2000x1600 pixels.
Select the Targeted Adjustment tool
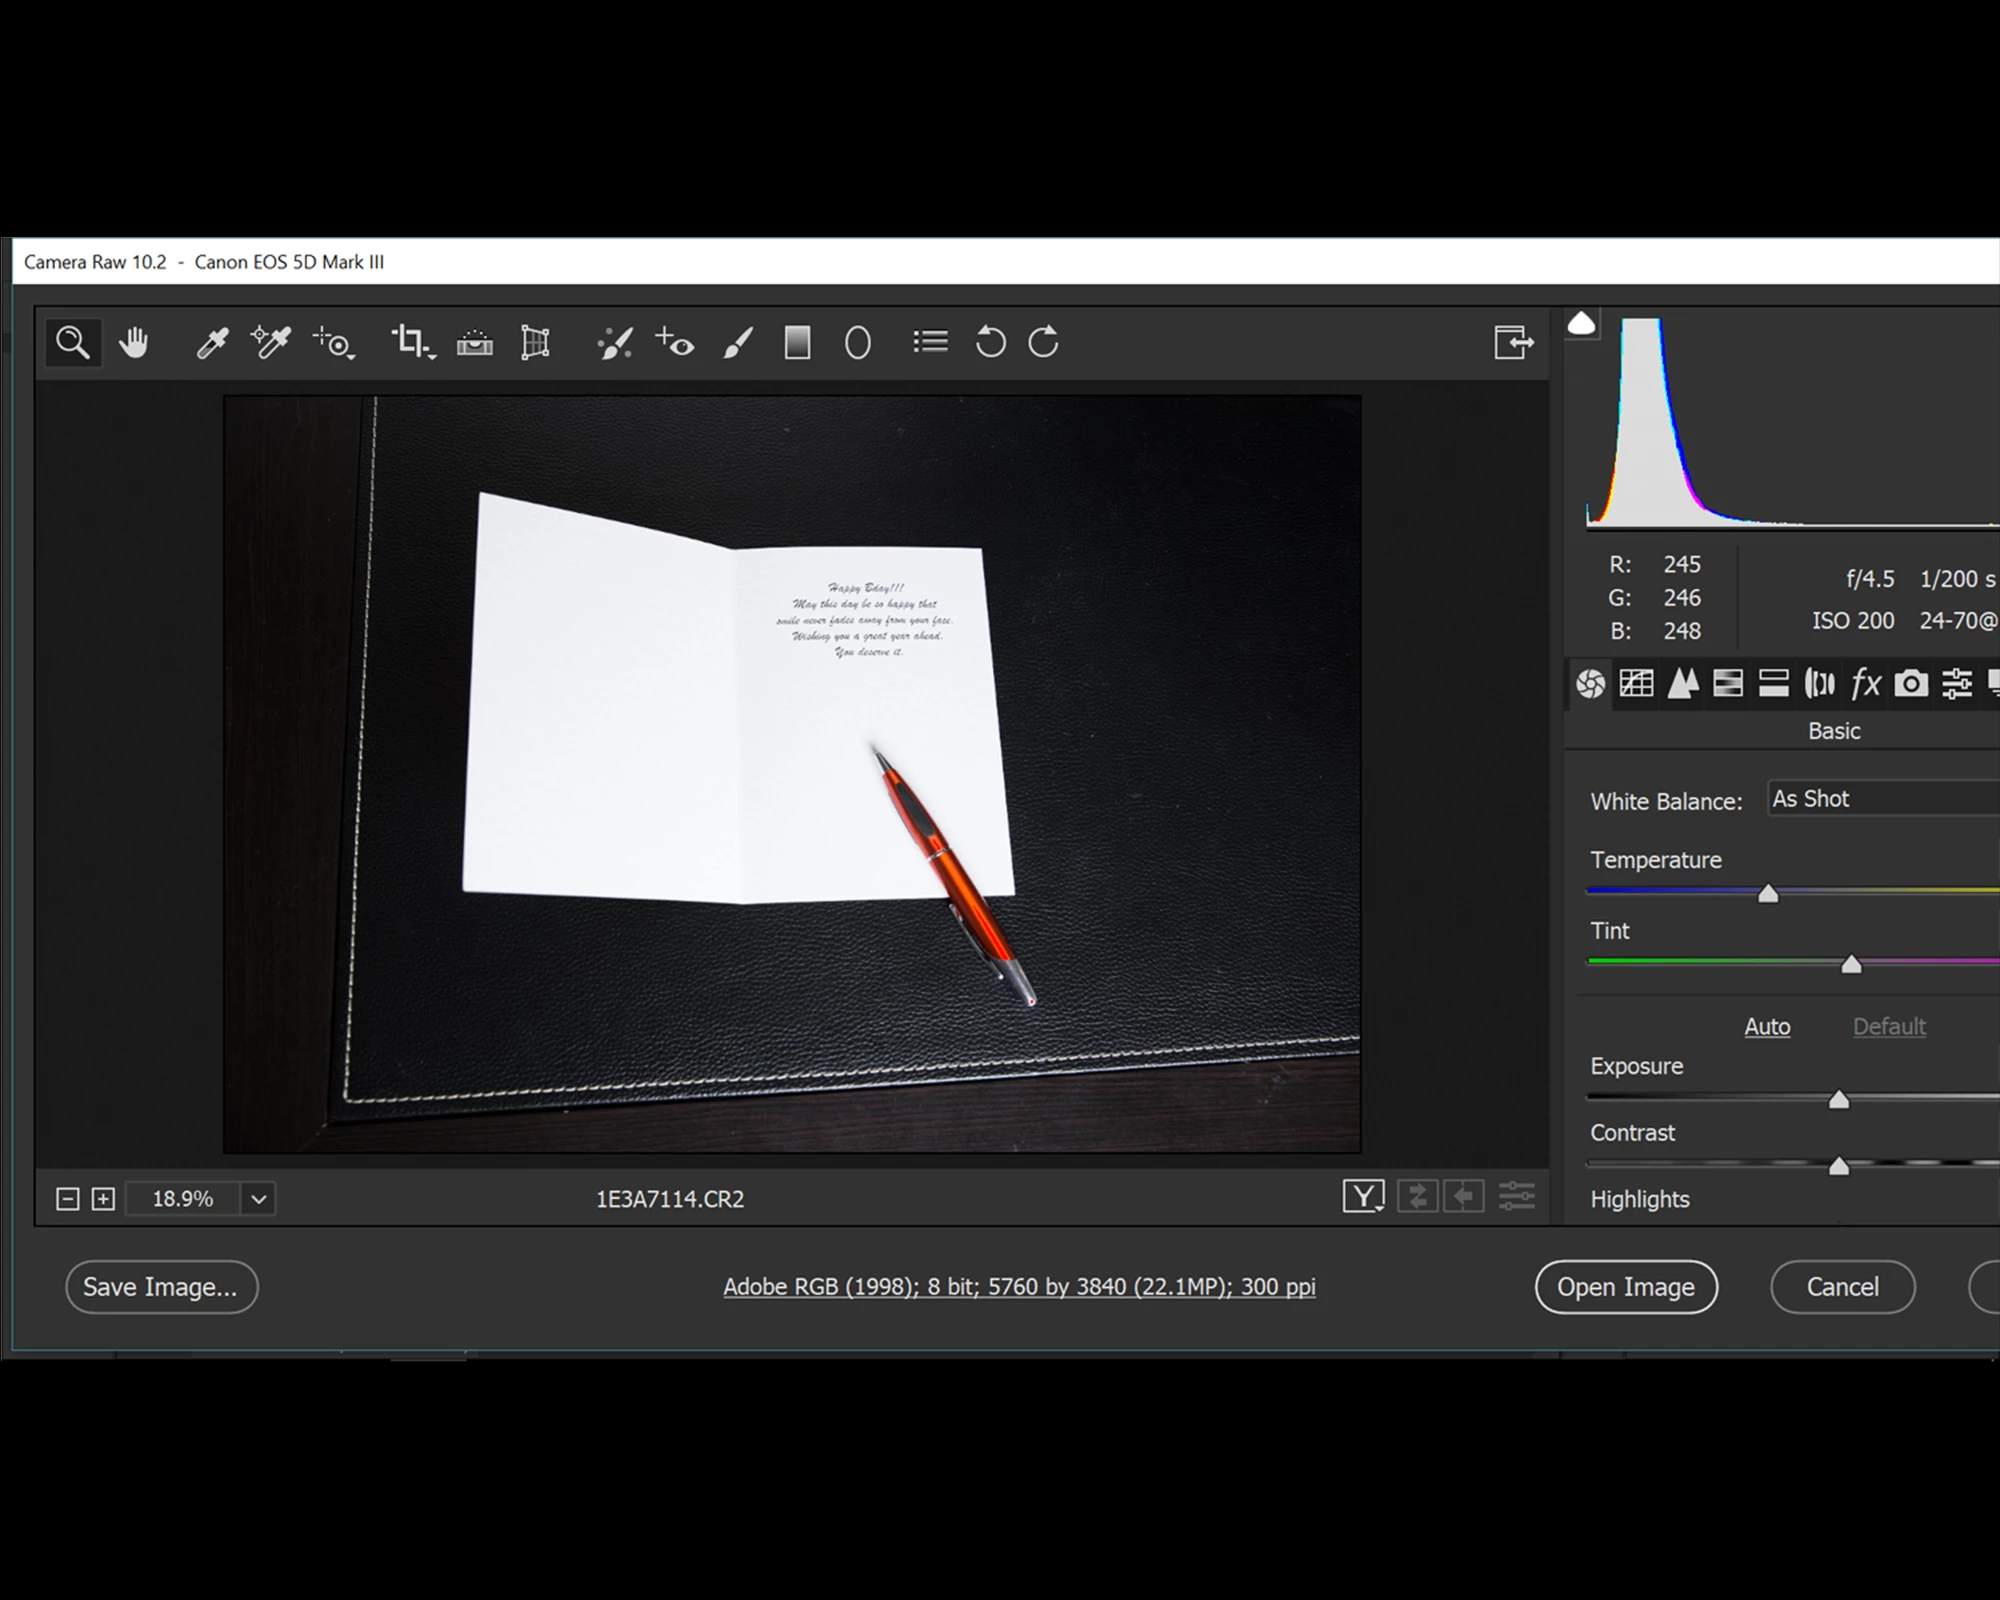tap(334, 343)
